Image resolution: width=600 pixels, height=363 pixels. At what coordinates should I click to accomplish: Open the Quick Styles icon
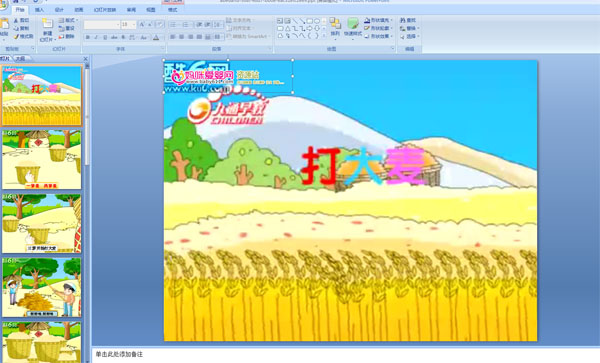pyautogui.click(x=353, y=24)
